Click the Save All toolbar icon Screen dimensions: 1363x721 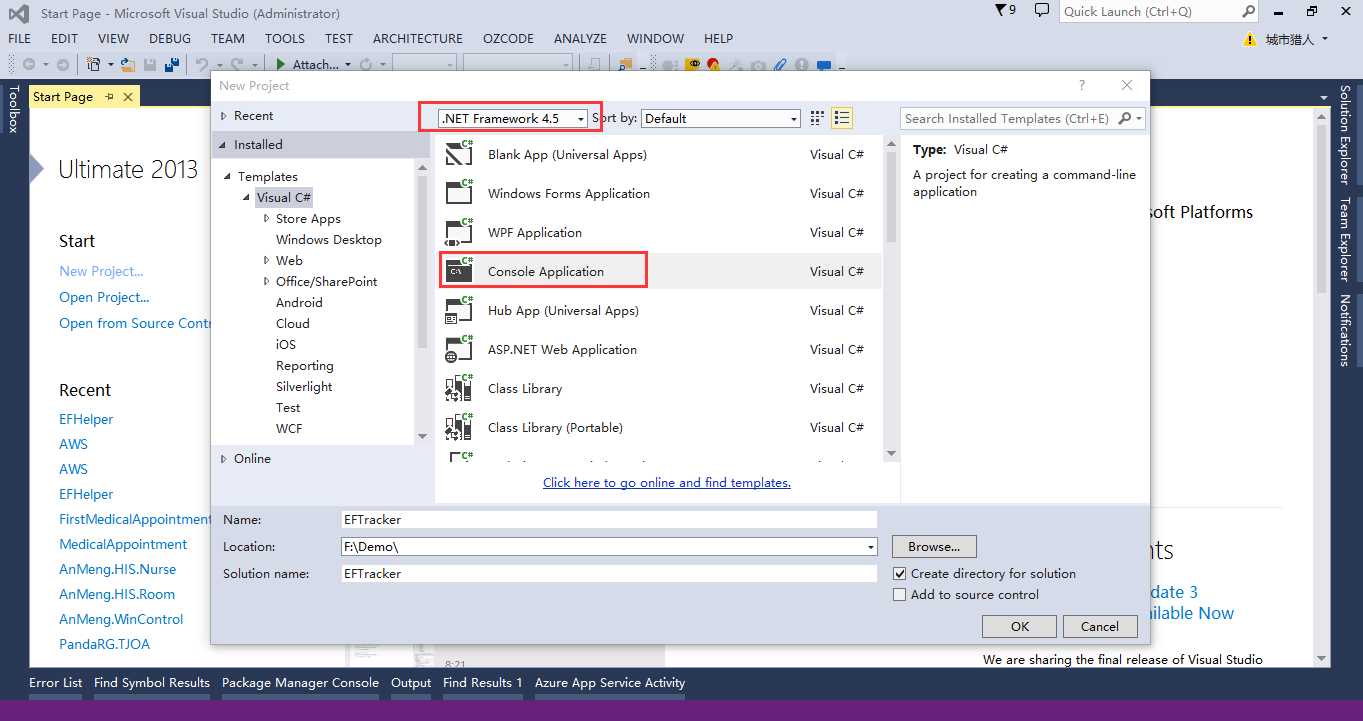pyautogui.click(x=172, y=64)
